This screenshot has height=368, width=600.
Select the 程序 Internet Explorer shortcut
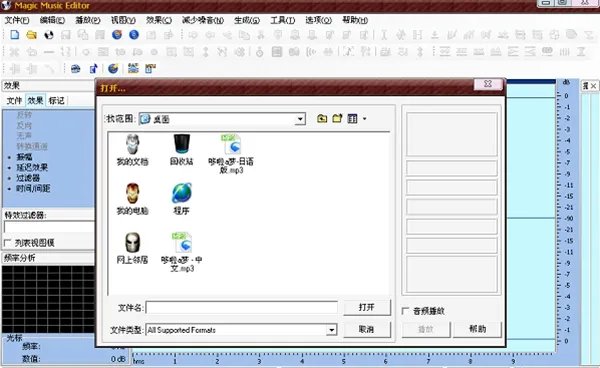(x=181, y=199)
